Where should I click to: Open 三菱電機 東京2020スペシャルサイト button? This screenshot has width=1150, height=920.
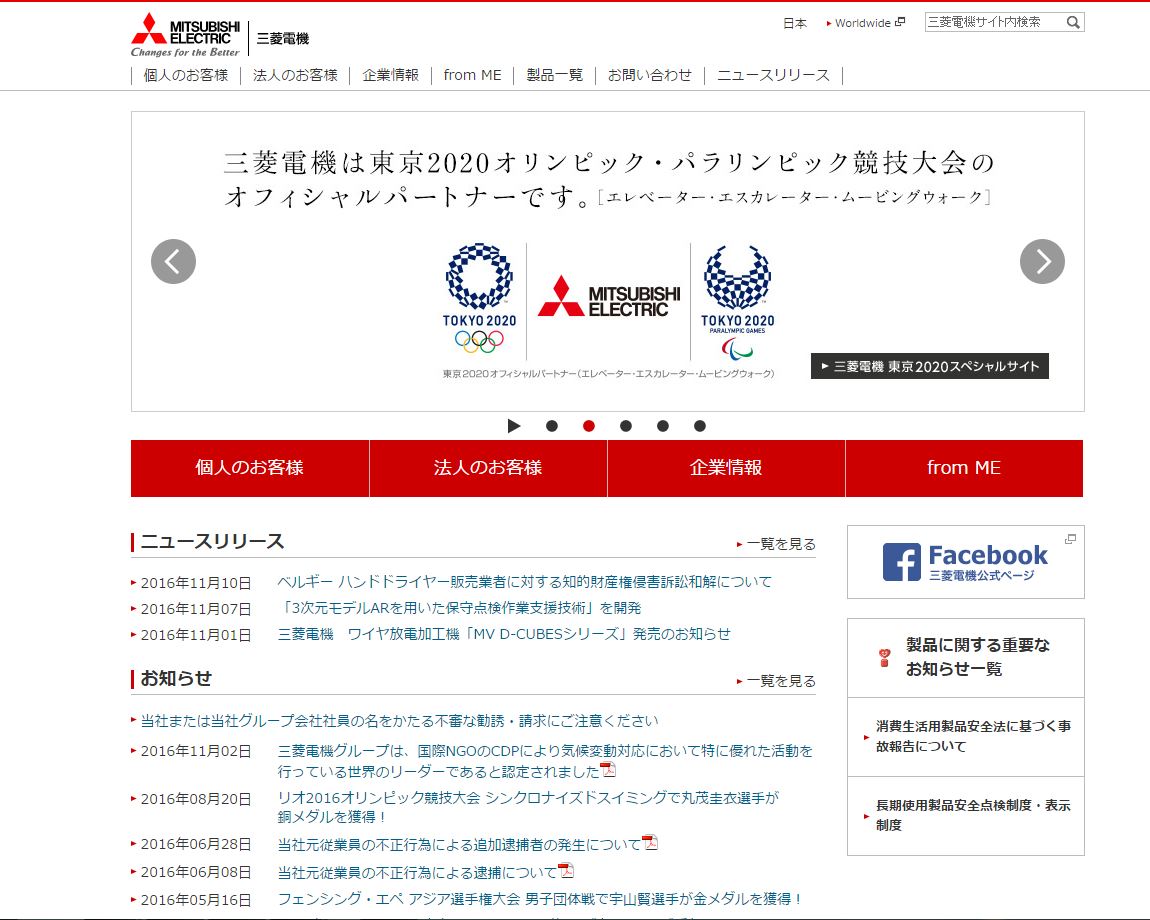(x=930, y=366)
